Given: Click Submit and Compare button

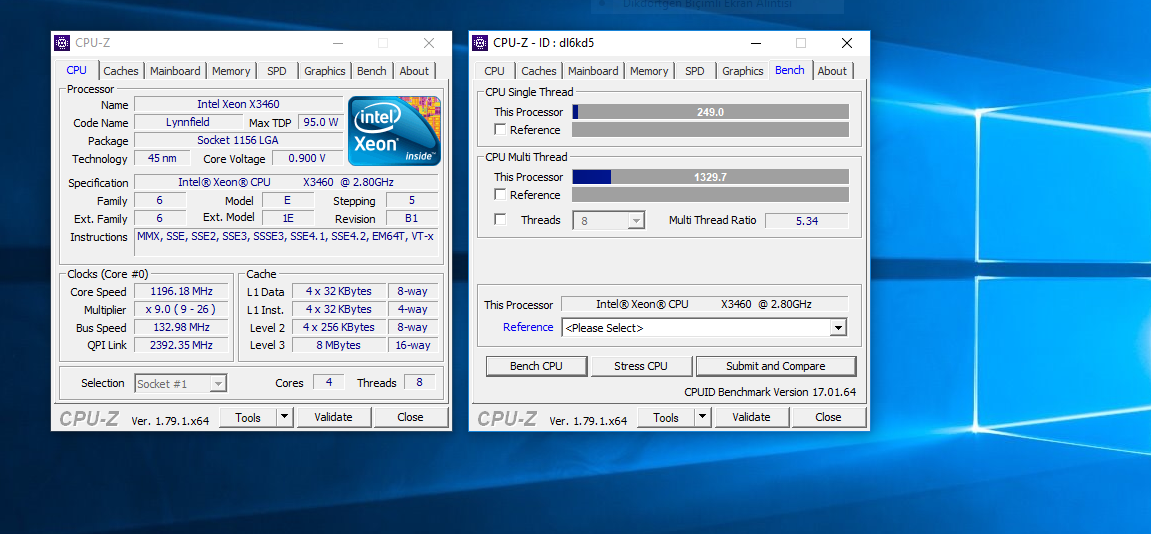Looking at the screenshot, I should (x=776, y=366).
